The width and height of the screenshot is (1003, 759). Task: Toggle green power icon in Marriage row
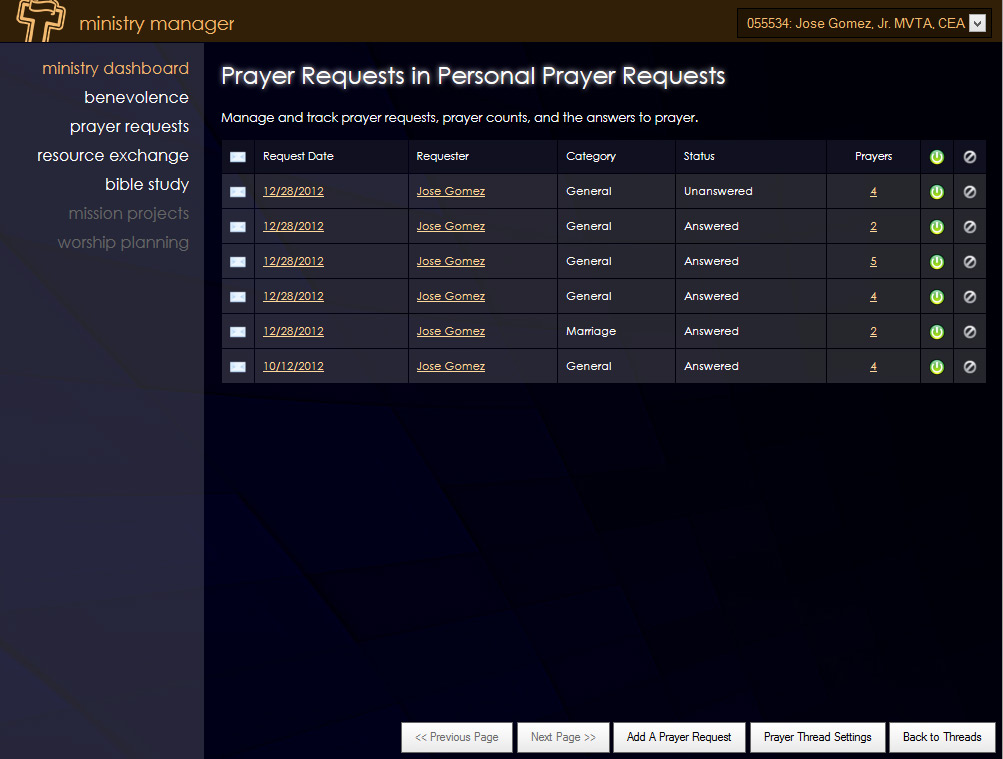(x=936, y=332)
